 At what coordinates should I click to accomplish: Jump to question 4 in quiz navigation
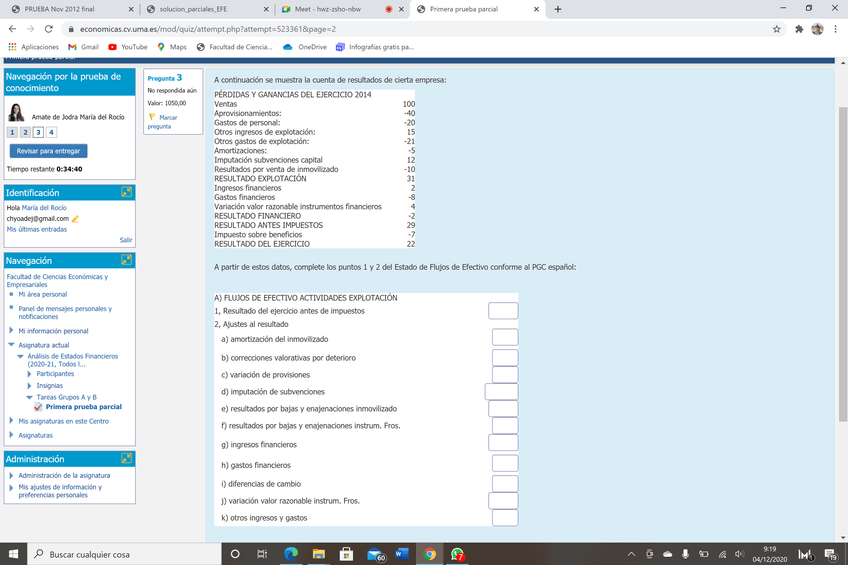click(51, 132)
